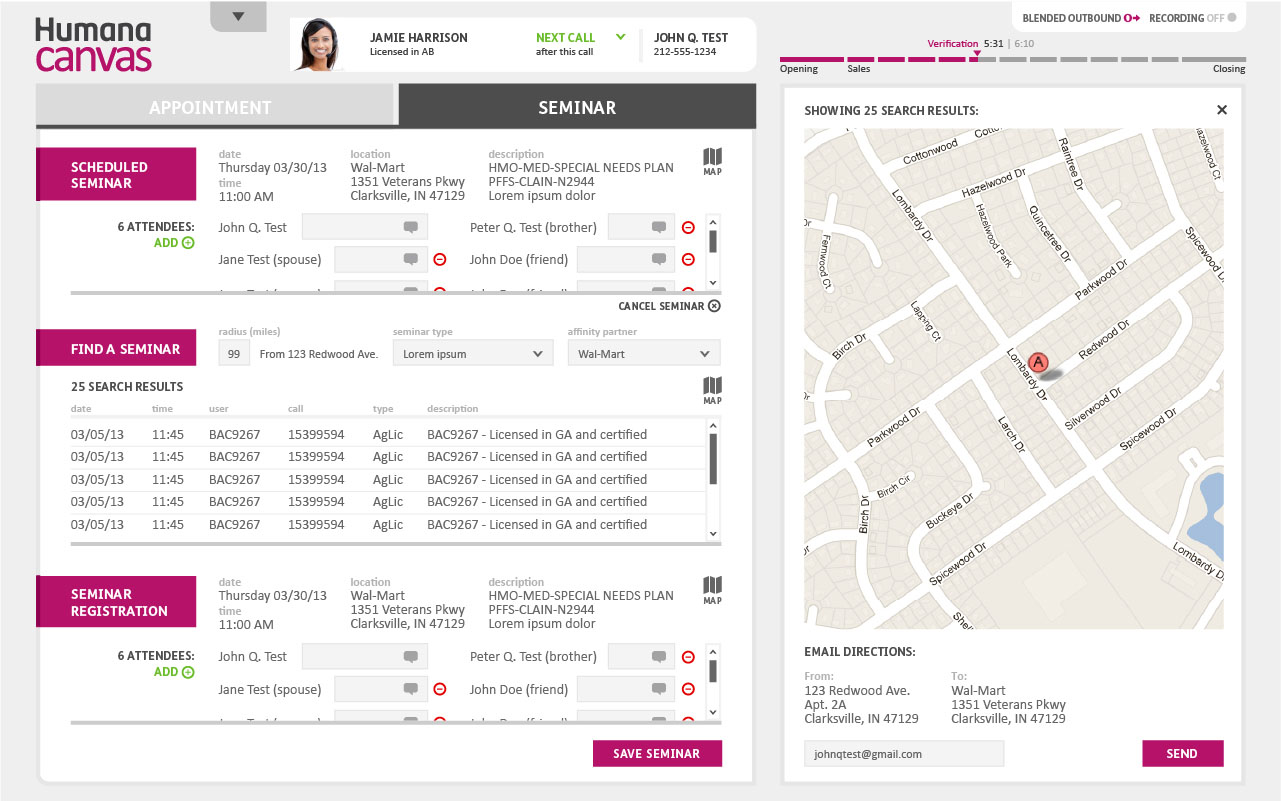This screenshot has width=1281, height=801.
Task: Click the Closing segment of the call progress bar
Action: pos(1214,61)
